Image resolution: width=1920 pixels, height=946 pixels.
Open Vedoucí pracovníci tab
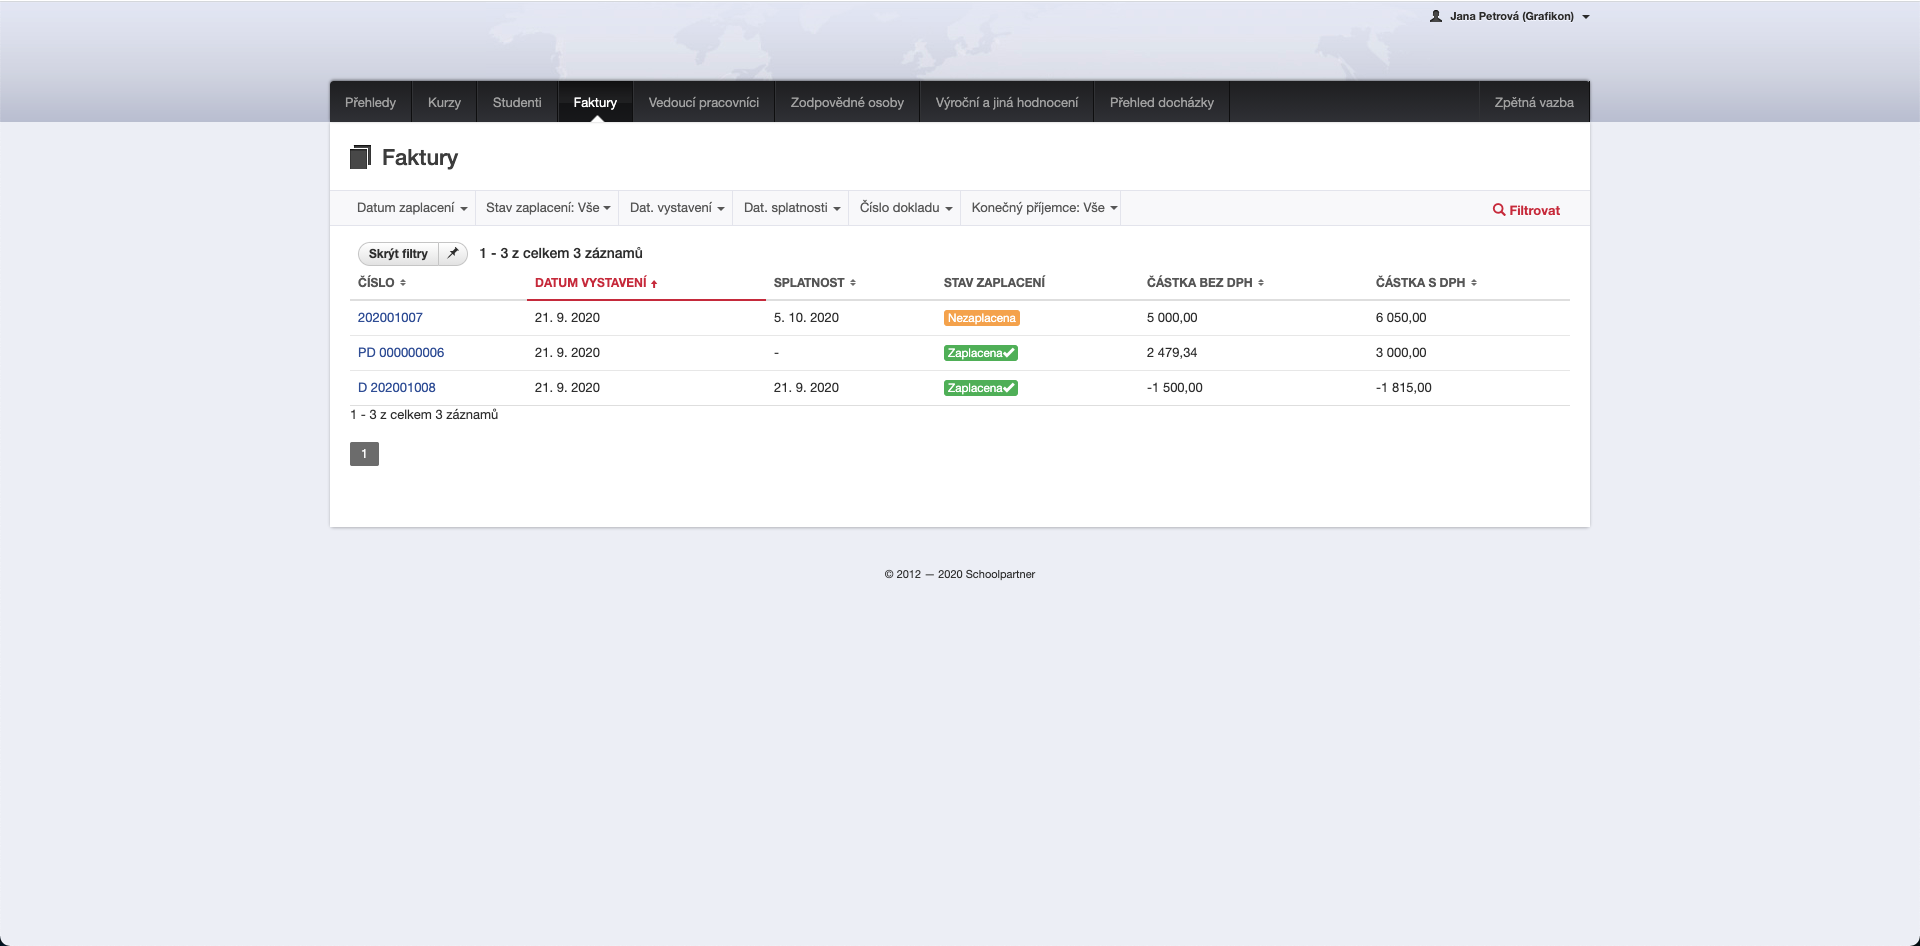(x=704, y=102)
